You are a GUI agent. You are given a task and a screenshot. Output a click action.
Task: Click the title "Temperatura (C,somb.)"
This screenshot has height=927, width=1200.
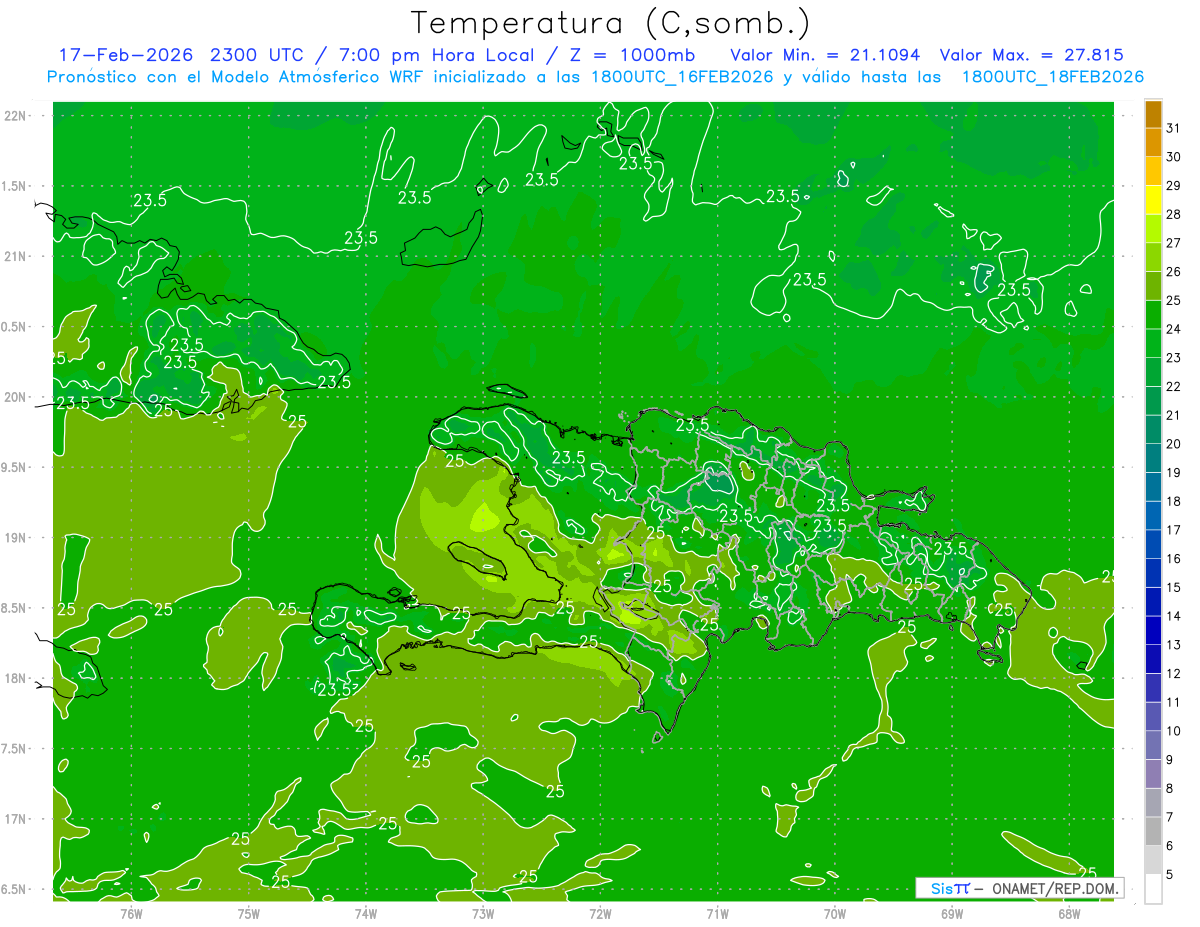[611, 22]
